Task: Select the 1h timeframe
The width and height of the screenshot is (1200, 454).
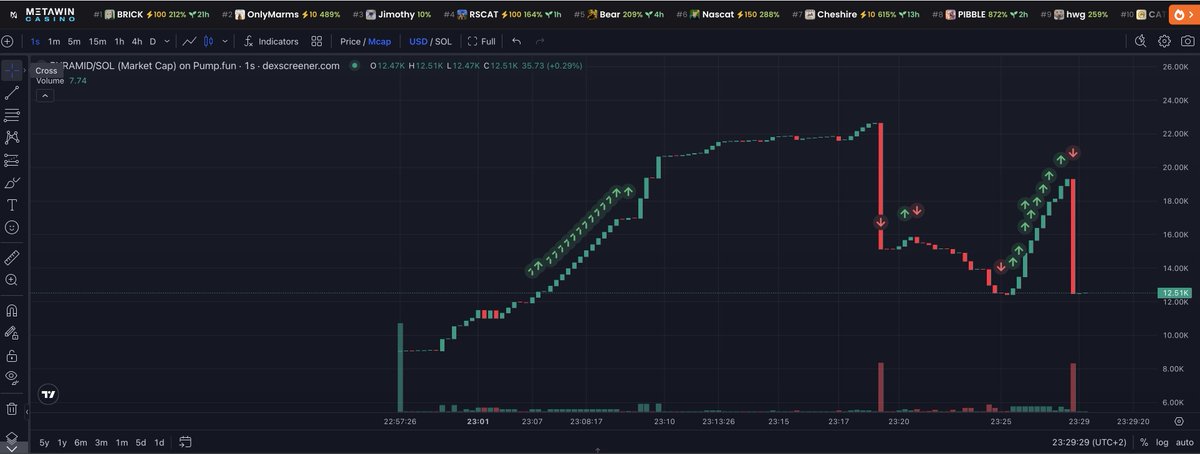Action: pos(120,41)
